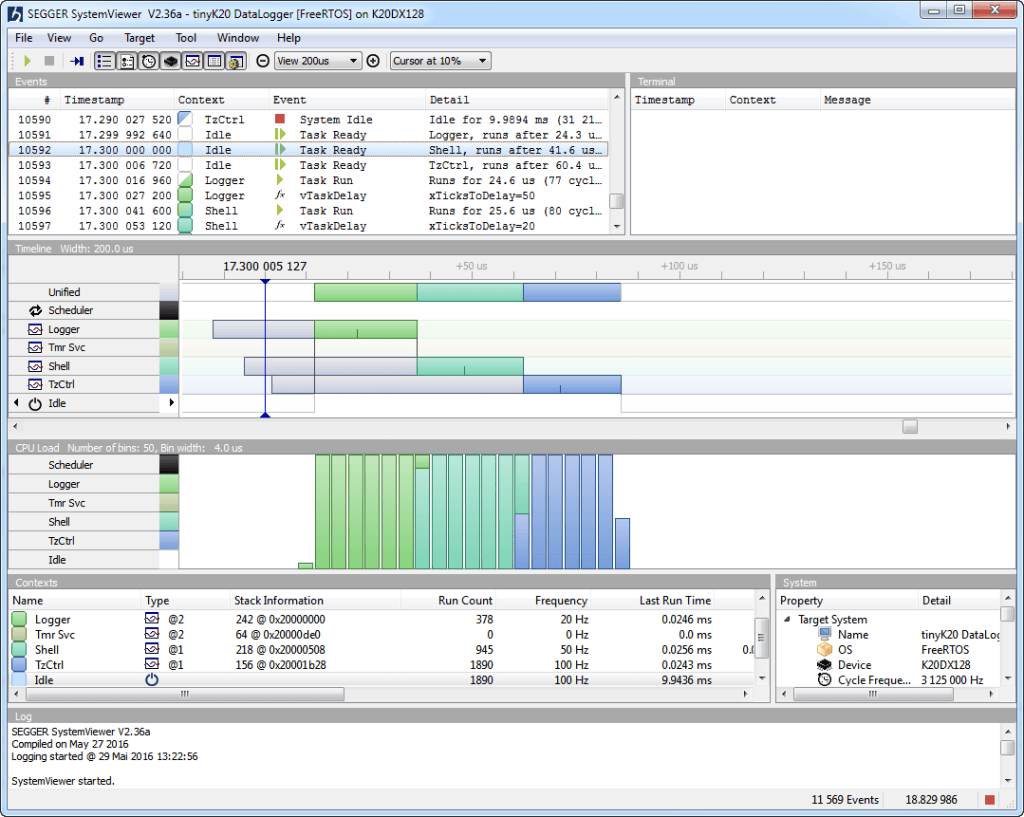
Task: Click TzCtrl task icon in Timeline
Action: pyautogui.click(x=35, y=385)
